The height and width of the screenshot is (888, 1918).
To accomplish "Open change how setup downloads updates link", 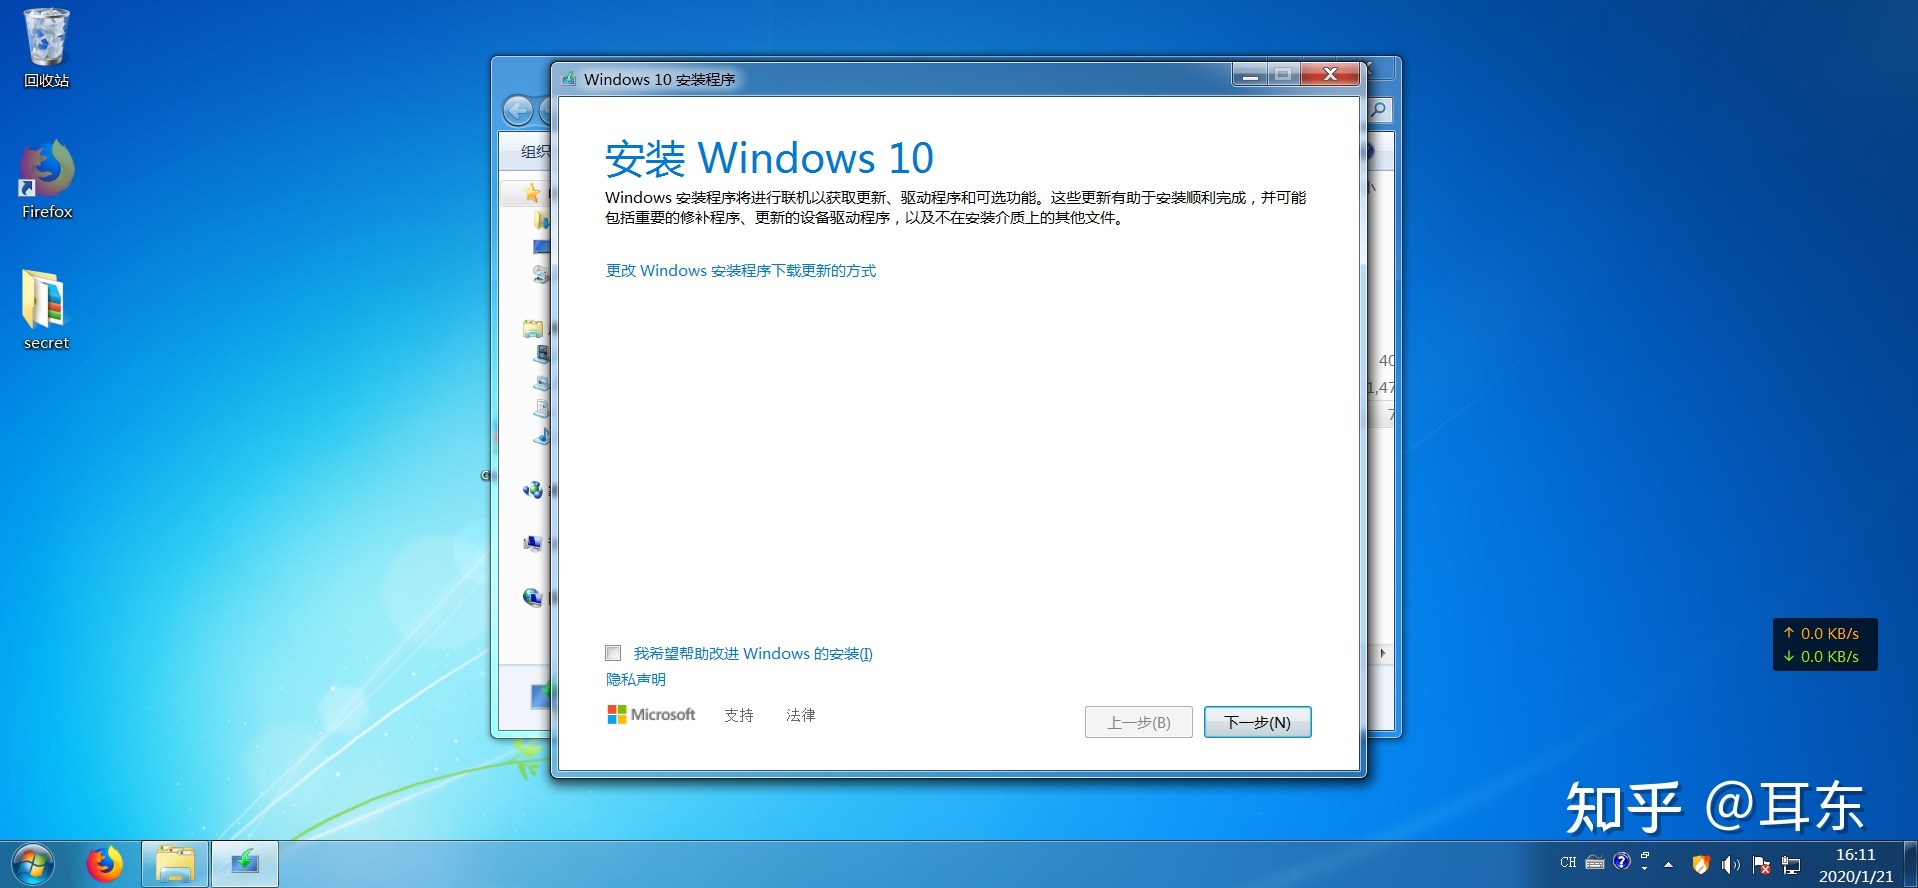I will (x=741, y=271).
